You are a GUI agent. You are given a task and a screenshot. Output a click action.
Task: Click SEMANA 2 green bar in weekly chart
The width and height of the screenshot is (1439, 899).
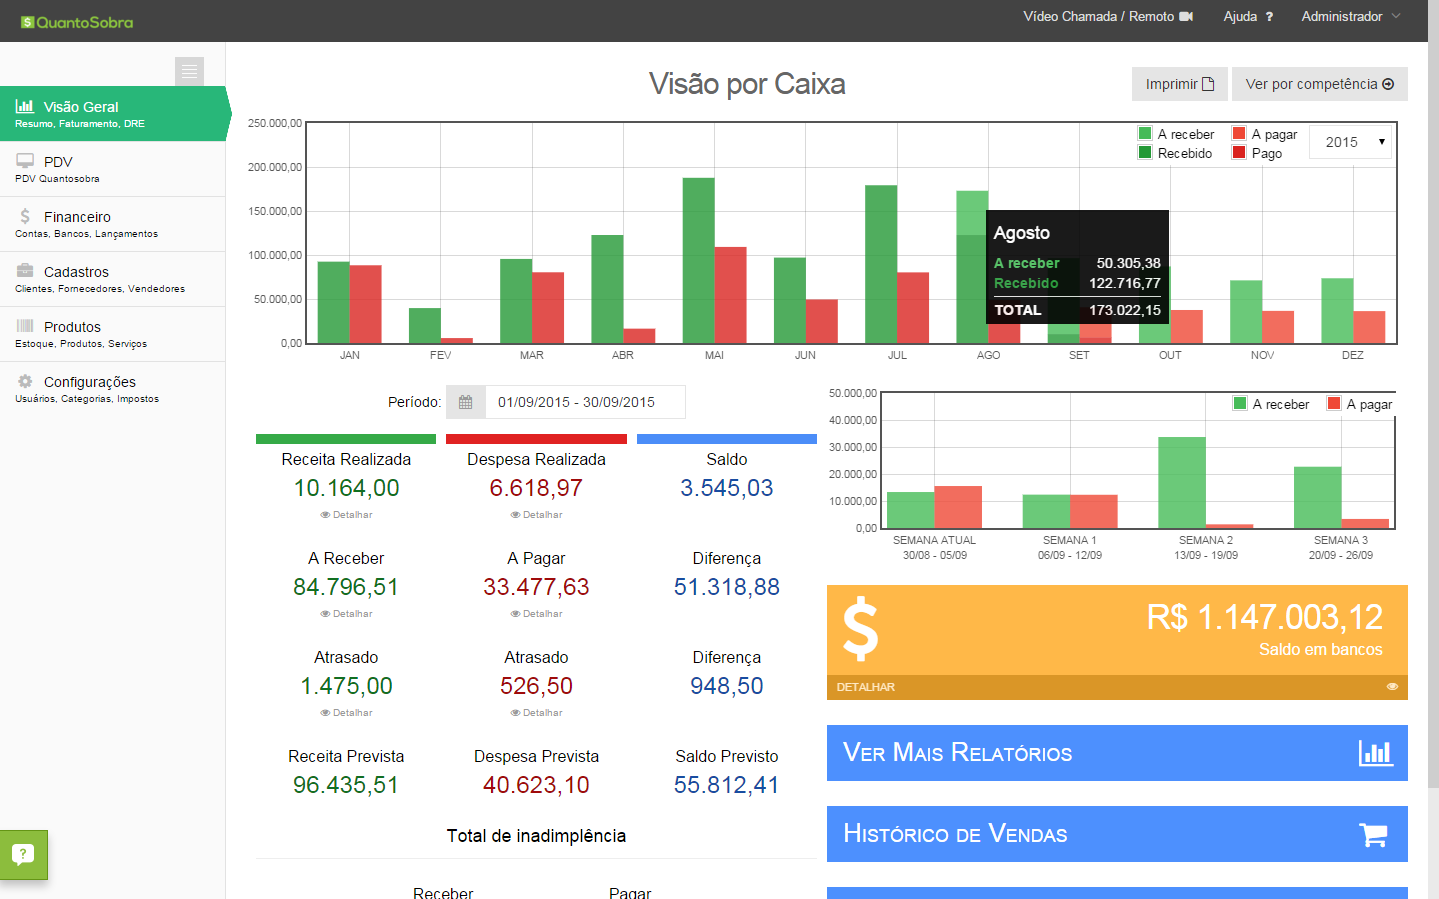(1182, 482)
